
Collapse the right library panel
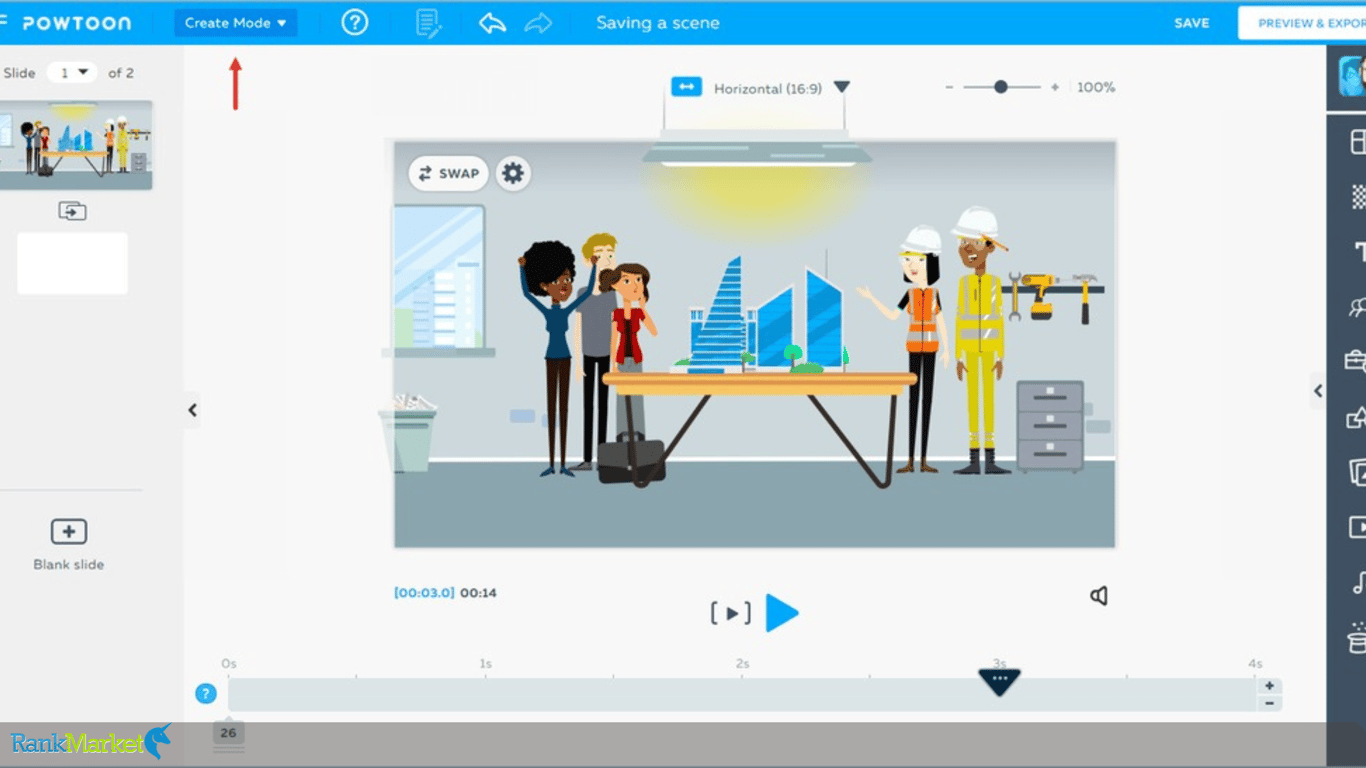tap(1318, 391)
